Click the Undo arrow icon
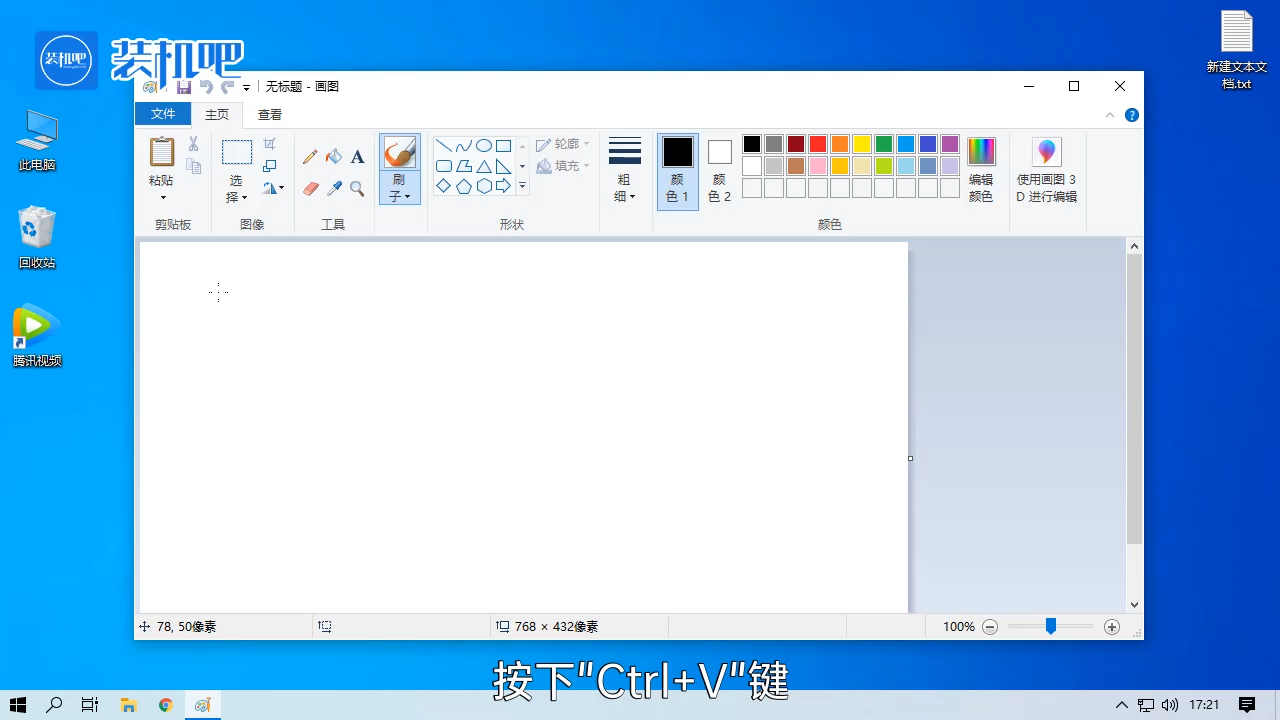The width and height of the screenshot is (1280, 720). pos(205,86)
